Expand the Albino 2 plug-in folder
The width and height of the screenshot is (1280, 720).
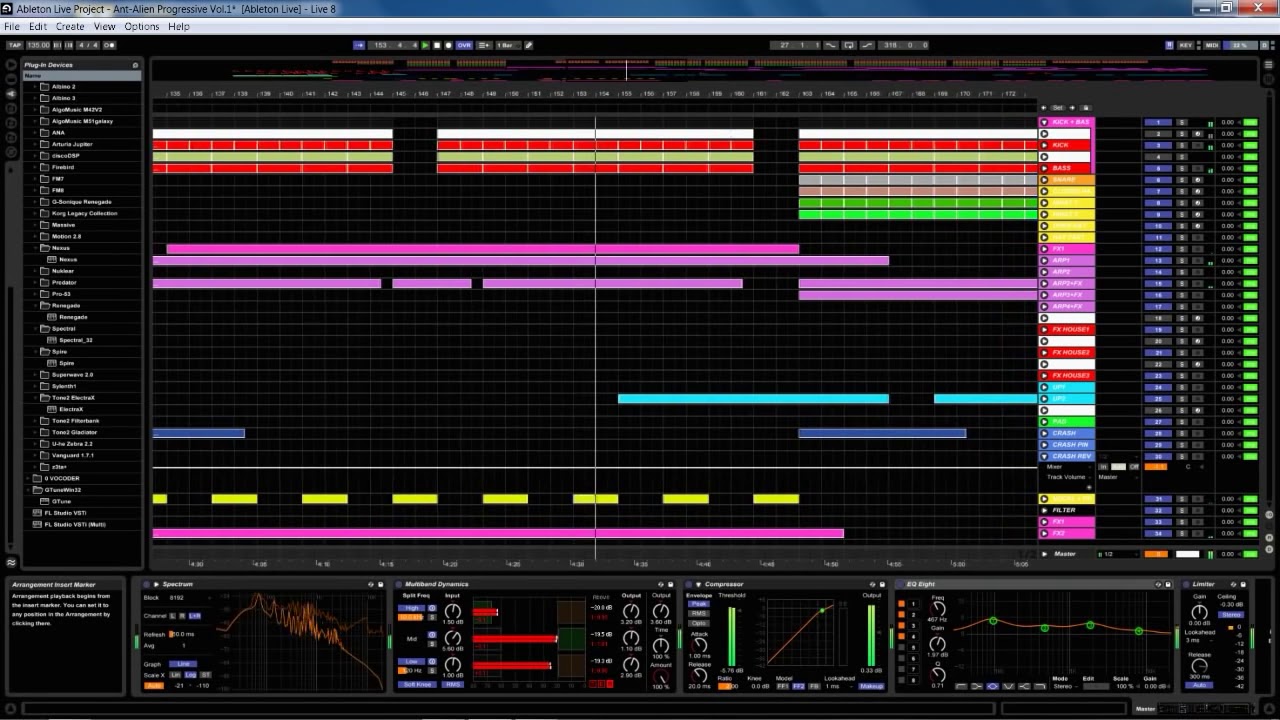click(x=35, y=87)
